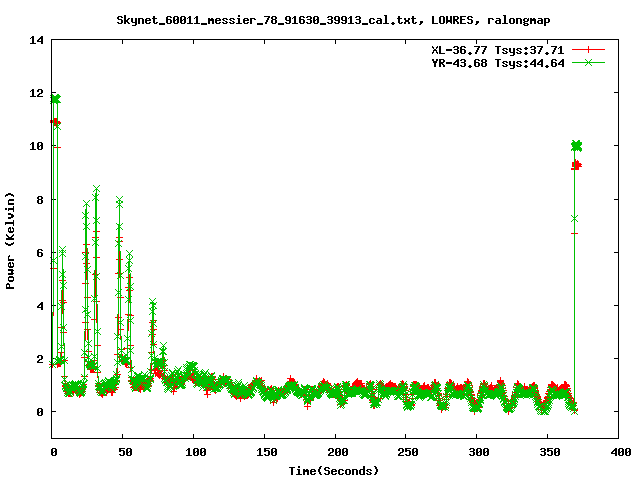Screen dimensions: 640x480
Task: Click the Power (Kelvin) y-axis label
Action: pyautogui.click(x=10, y=240)
